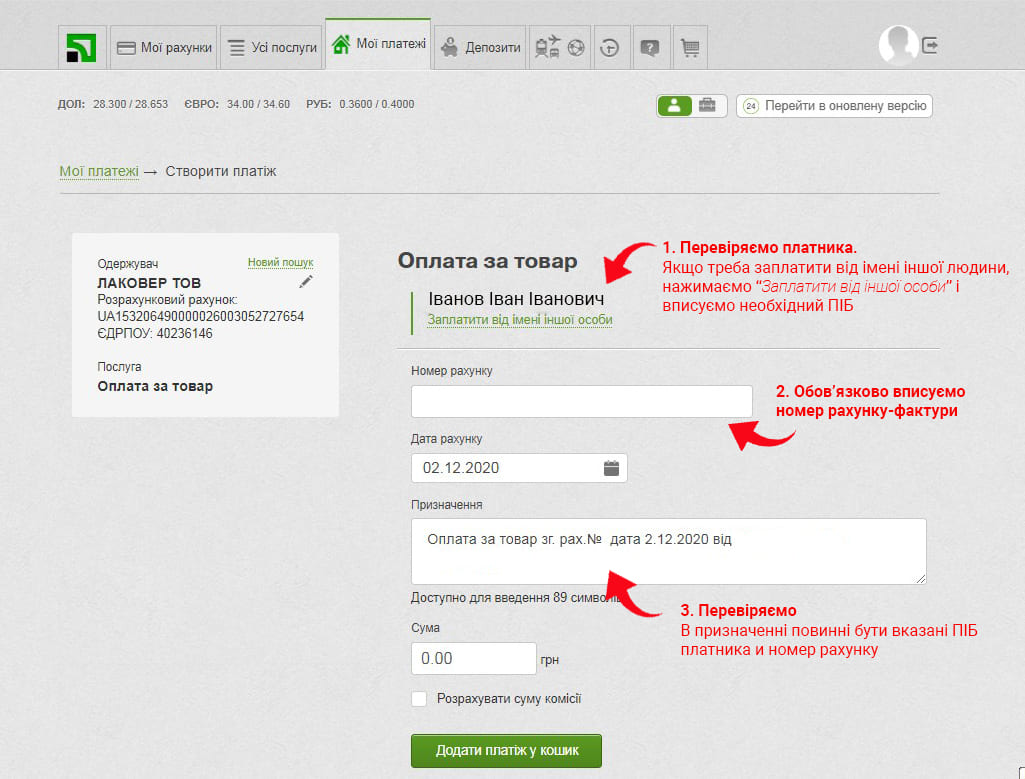The width and height of the screenshot is (1025, 779).
Task: Open the help question mark icon
Action: pyautogui.click(x=650, y=48)
